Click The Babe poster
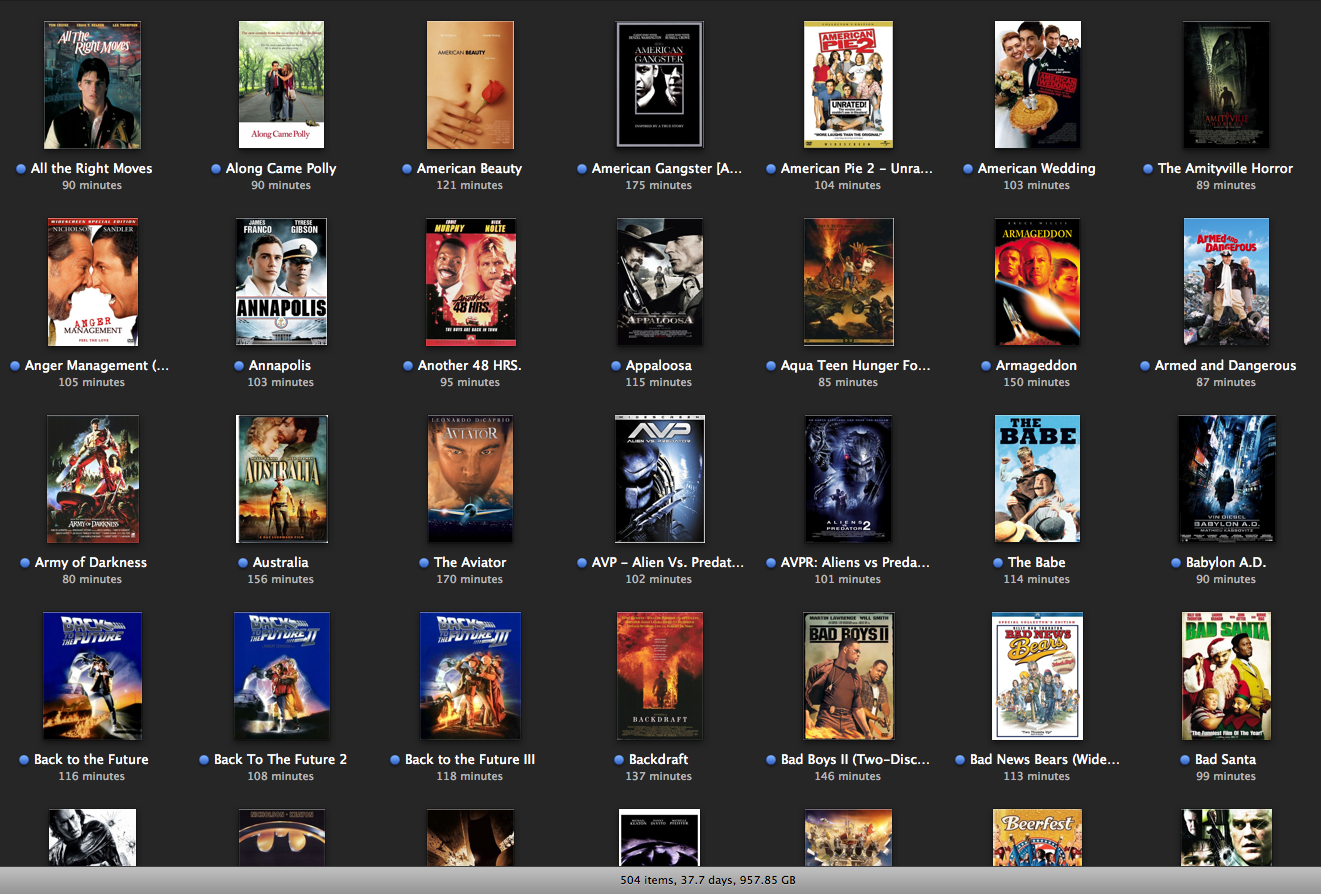The height and width of the screenshot is (894, 1321). pyautogui.click(x=1037, y=479)
